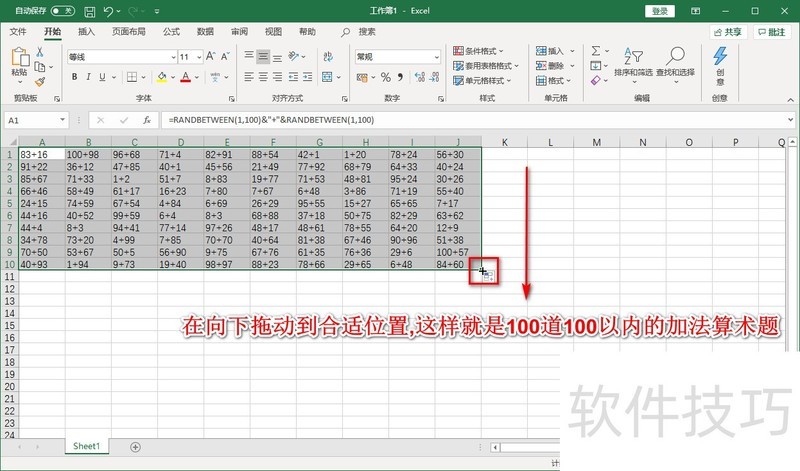Click the Format Painter brush icon
The image size is (800, 471).
tap(40, 82)
